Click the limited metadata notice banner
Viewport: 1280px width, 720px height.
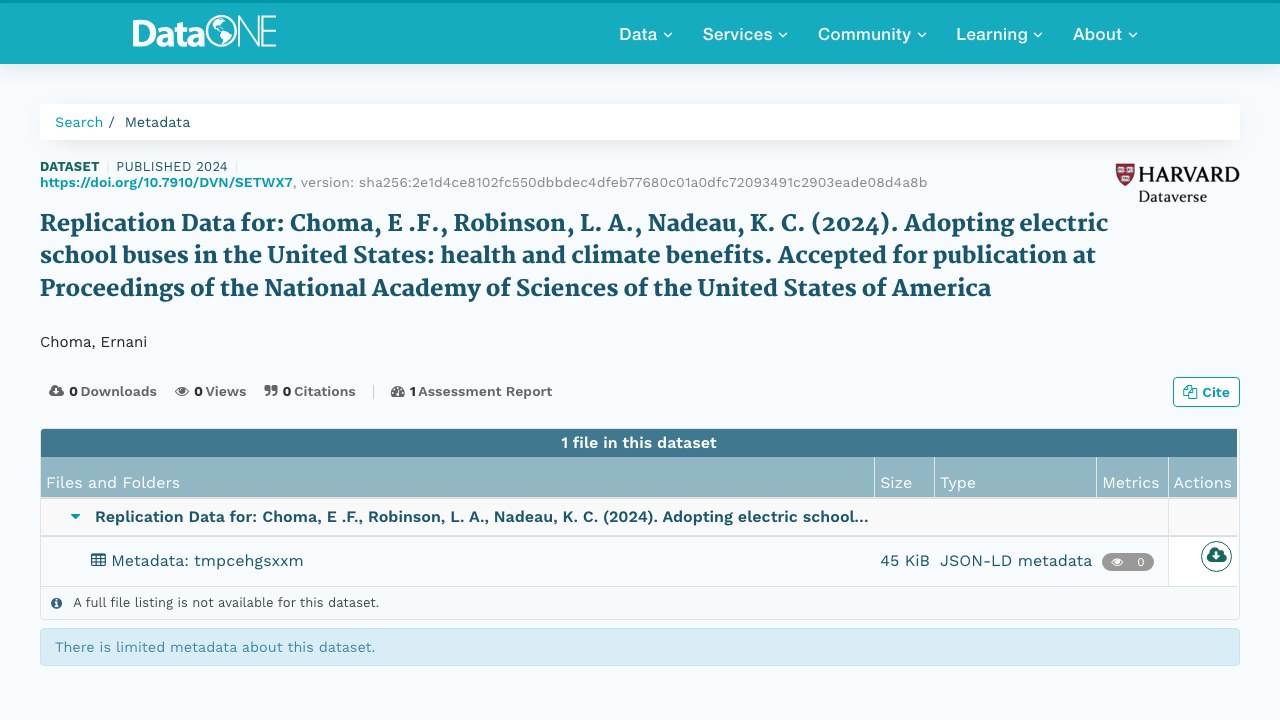[640, 647]
